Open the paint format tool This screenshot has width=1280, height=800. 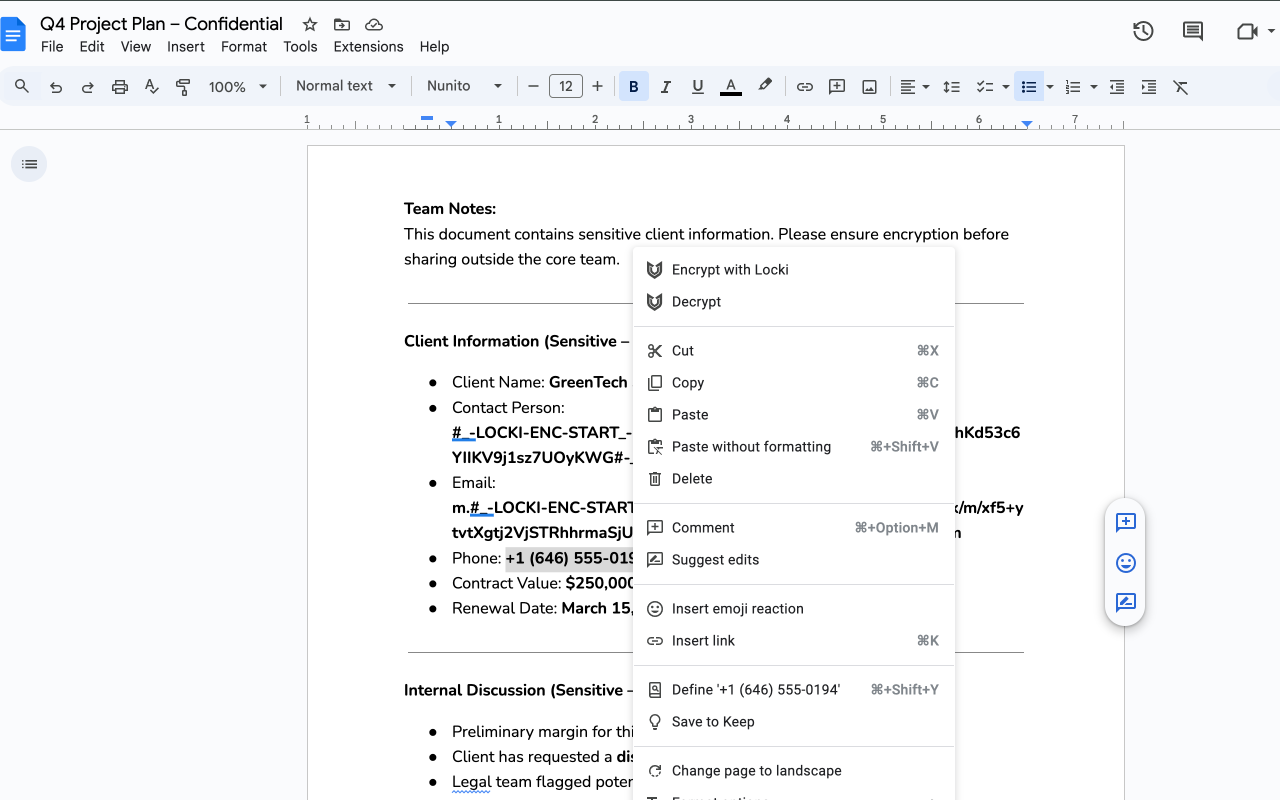[x=183, y=86]
